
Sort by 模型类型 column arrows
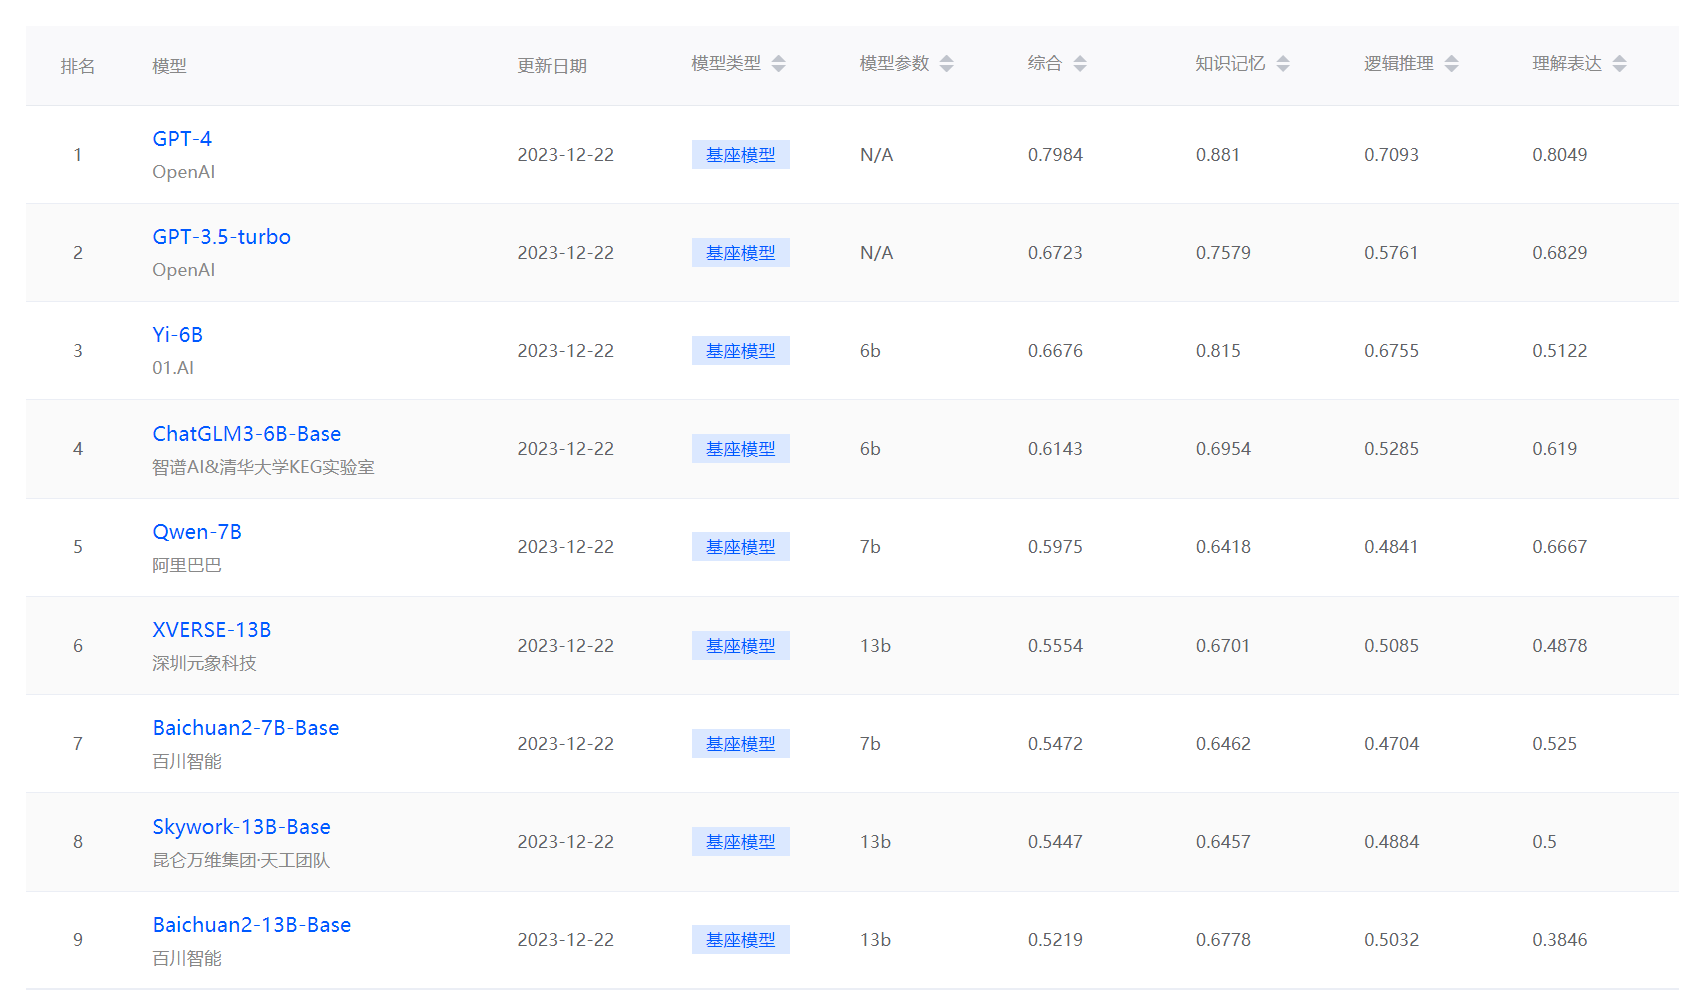(779, 64)
